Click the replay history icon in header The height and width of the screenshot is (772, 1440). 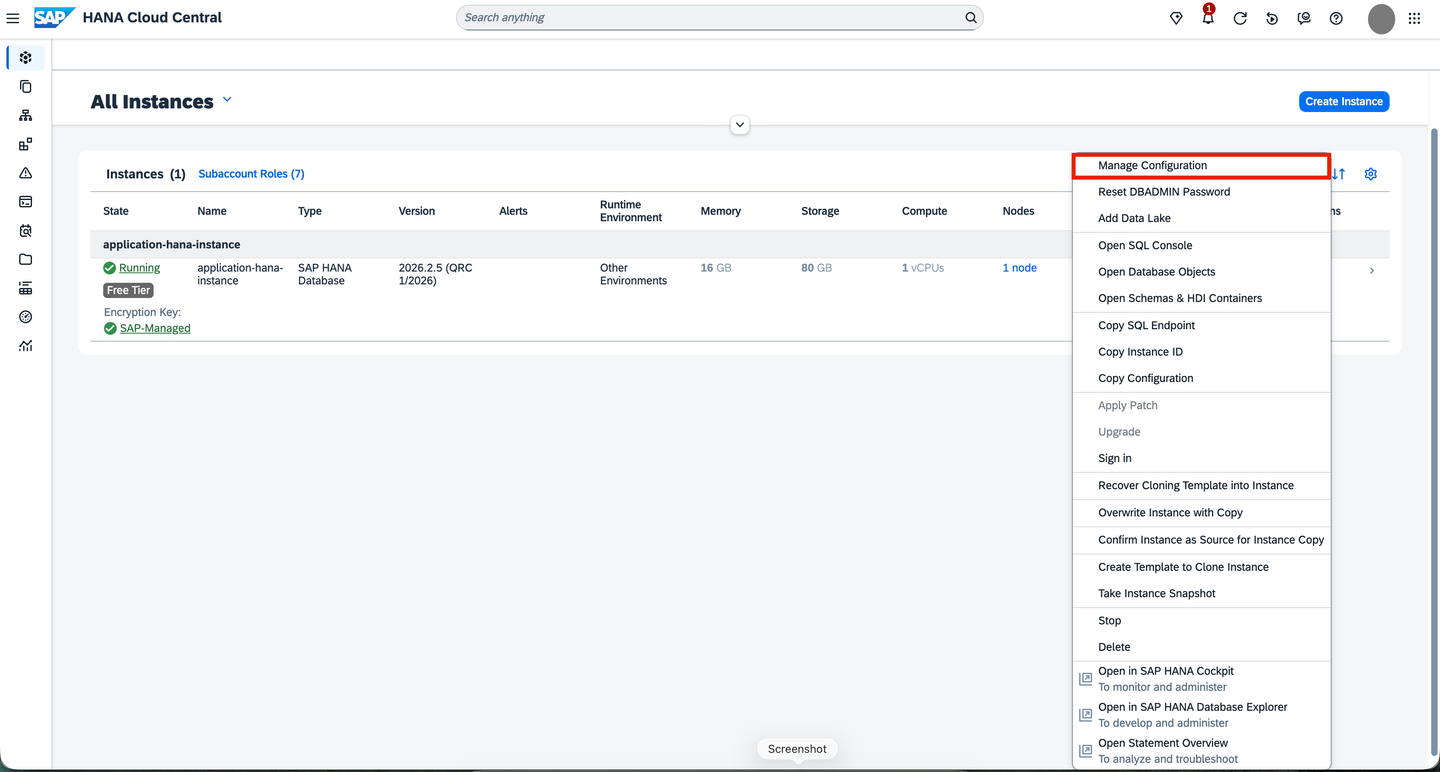pyautogui.click(x=1272, y=18)
